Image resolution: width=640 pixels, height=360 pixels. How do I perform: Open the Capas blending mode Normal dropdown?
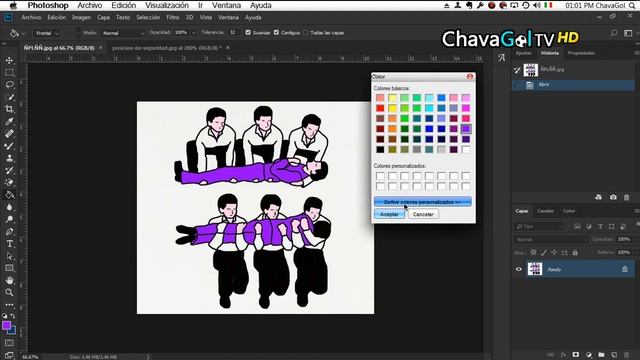click(x=550, y=240)
